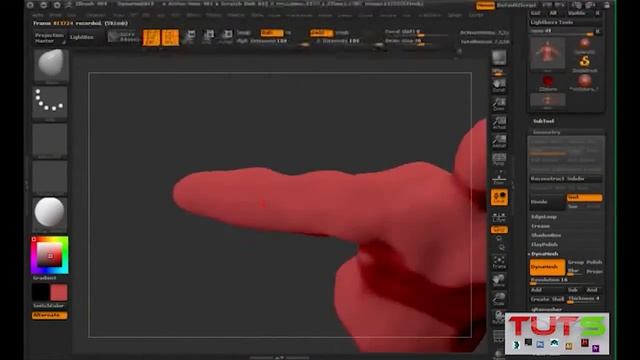The width and height of the screenshot is (640, 360).
Task: Open the white material sphere selector
Action: (50, 213)
